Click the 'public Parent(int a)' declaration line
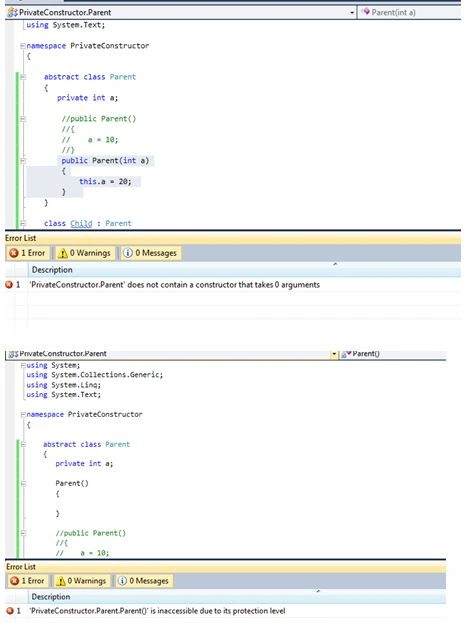Viewport: 464px width, 623px height. coord(105,161)
